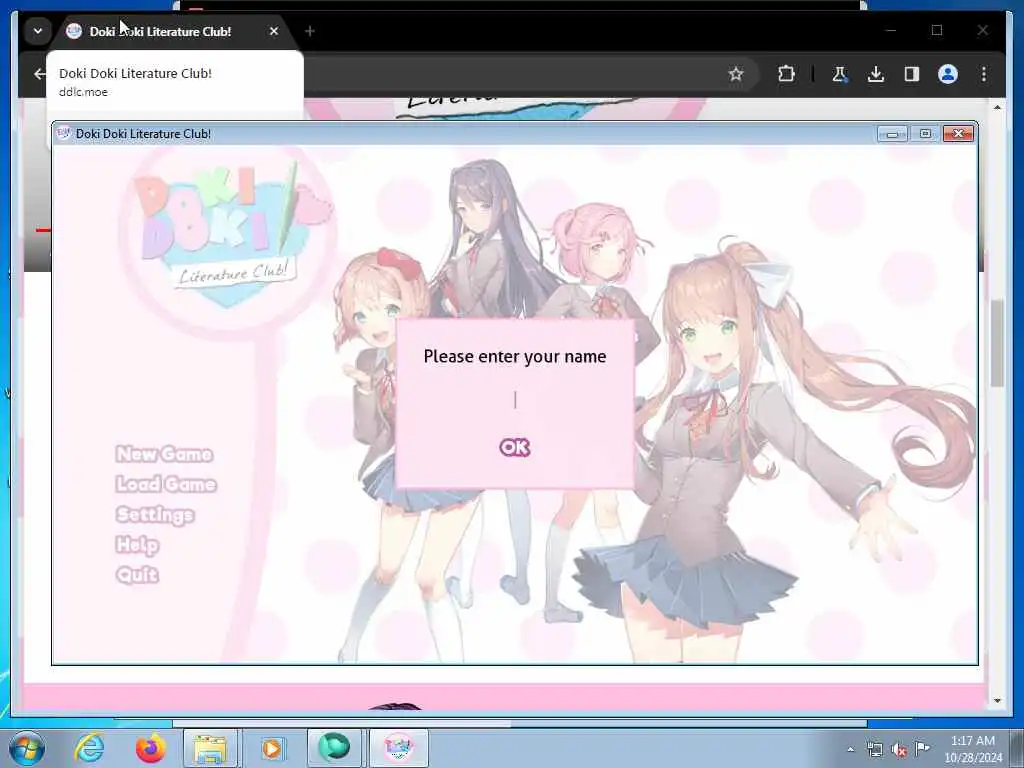
Task: Switch to the Doki Doki taskbar icon
Action: click(398, 748)
